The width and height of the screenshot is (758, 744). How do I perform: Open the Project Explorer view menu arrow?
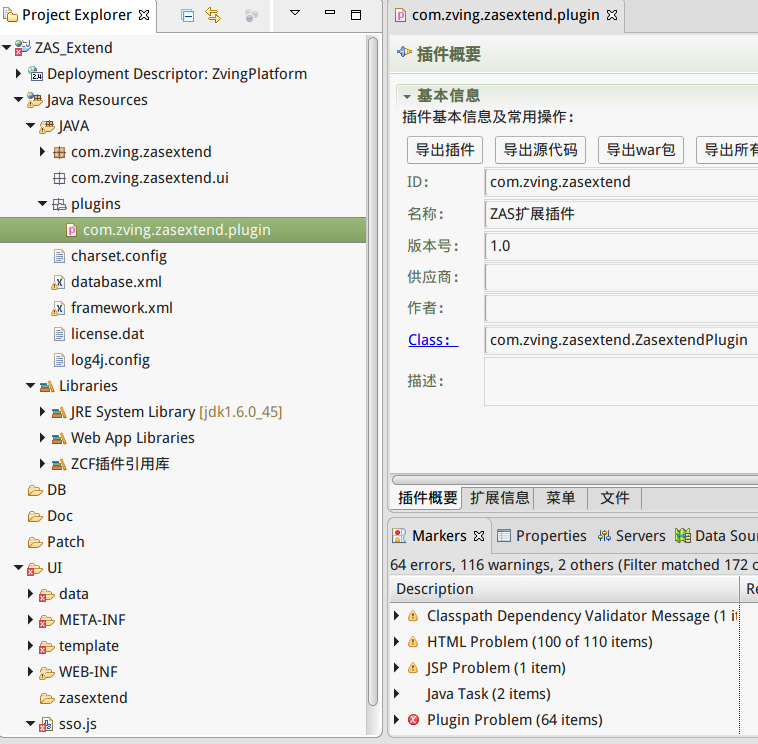pos(294,14)
